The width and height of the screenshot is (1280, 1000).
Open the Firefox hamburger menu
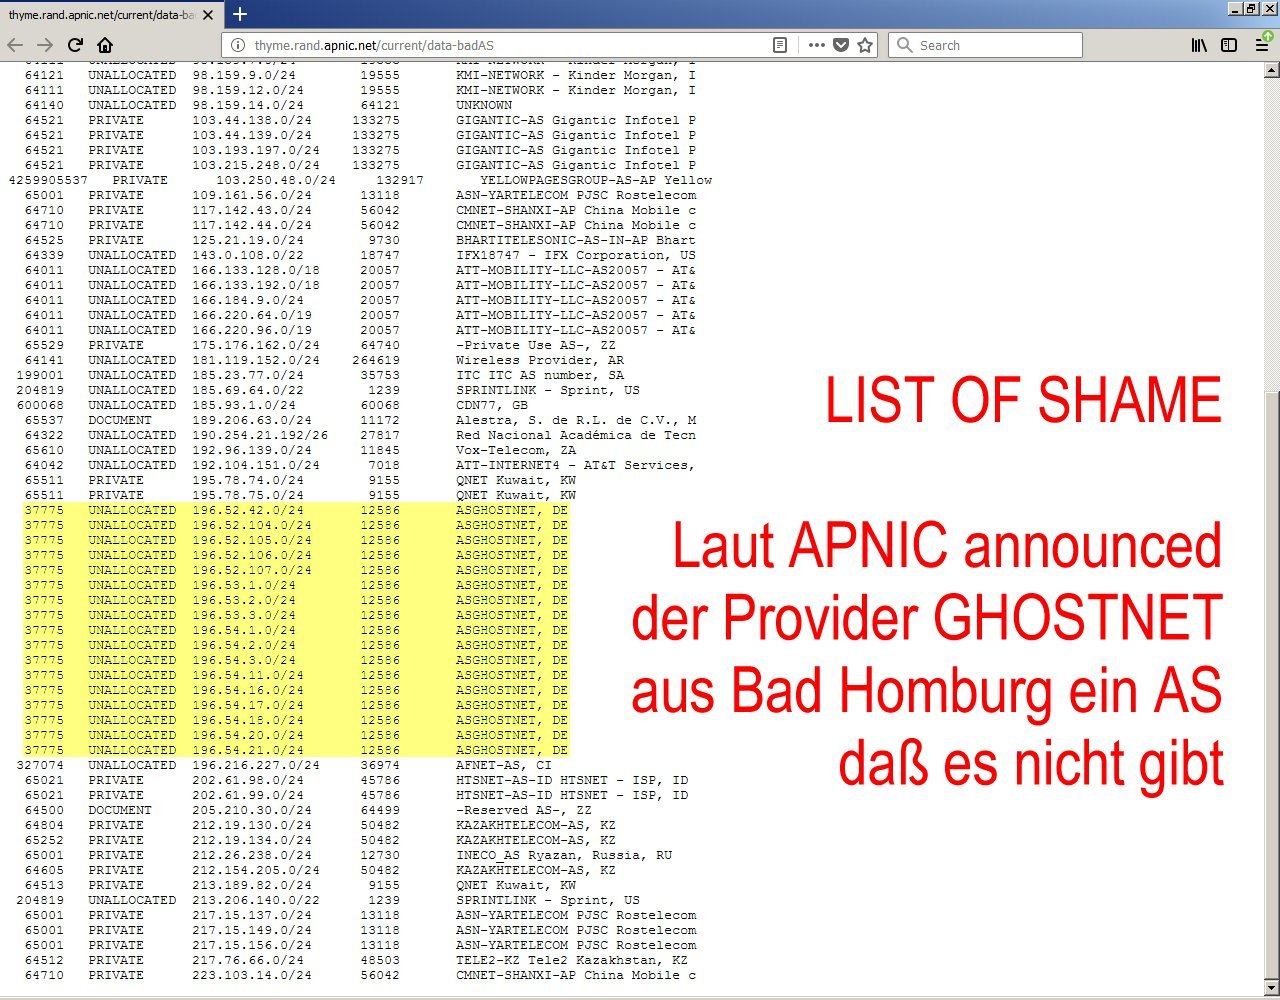point(1262,45)
